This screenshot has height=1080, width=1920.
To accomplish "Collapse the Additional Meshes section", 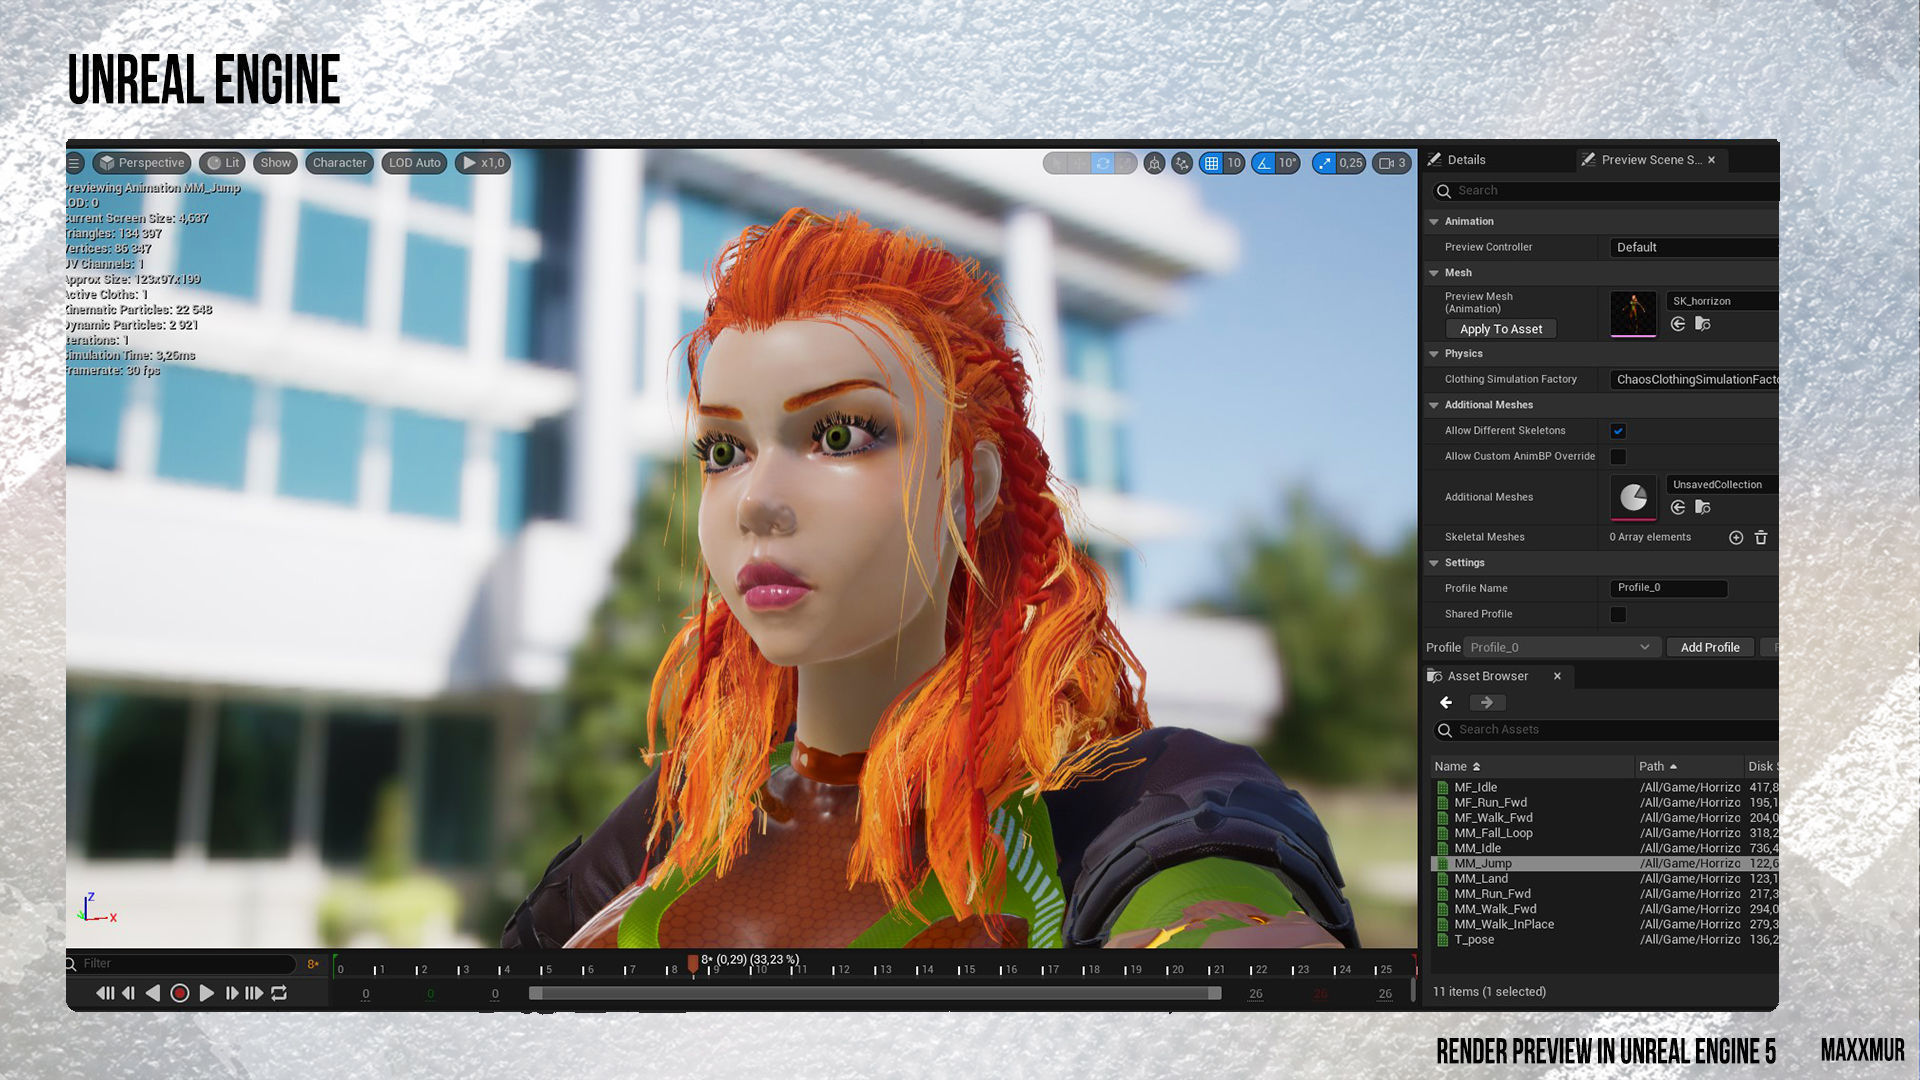I will (x=1434, y=405).
